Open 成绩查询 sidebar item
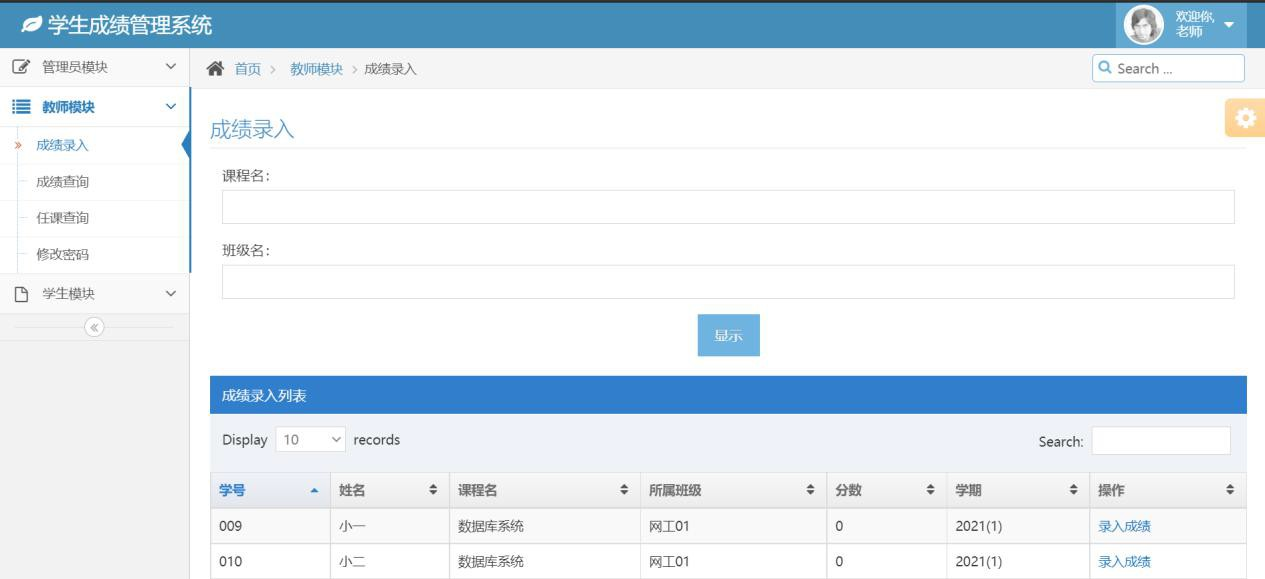 pos(62,182)
